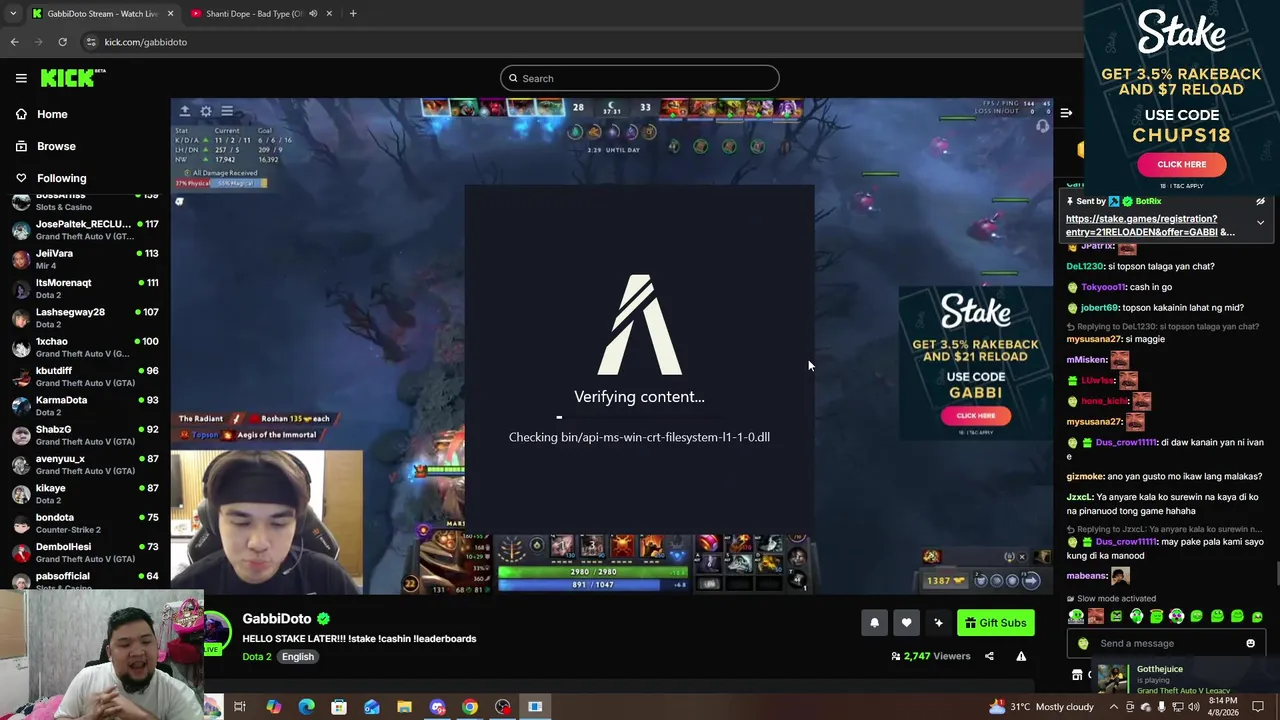Show hidden system tray icons

(1114, 707)
